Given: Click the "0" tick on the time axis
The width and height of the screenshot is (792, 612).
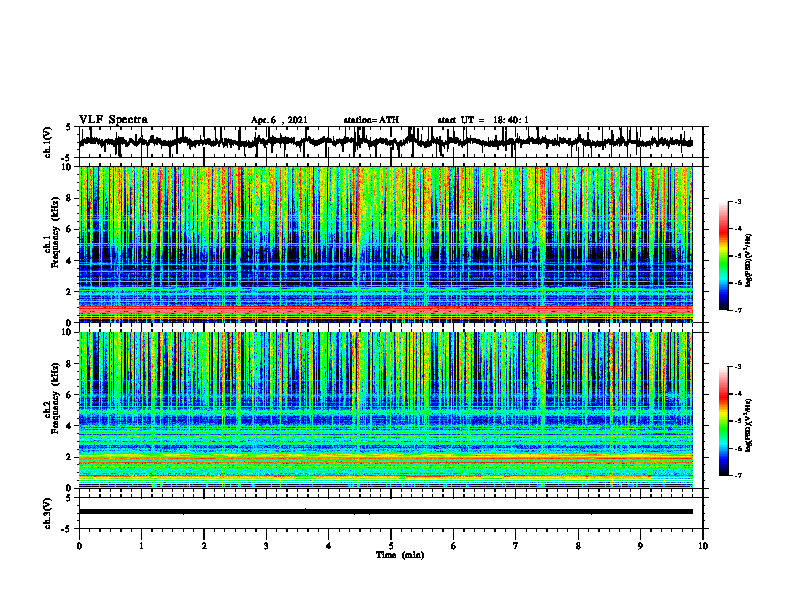Looking at the screenshot, I should click(x=79, y=546).
